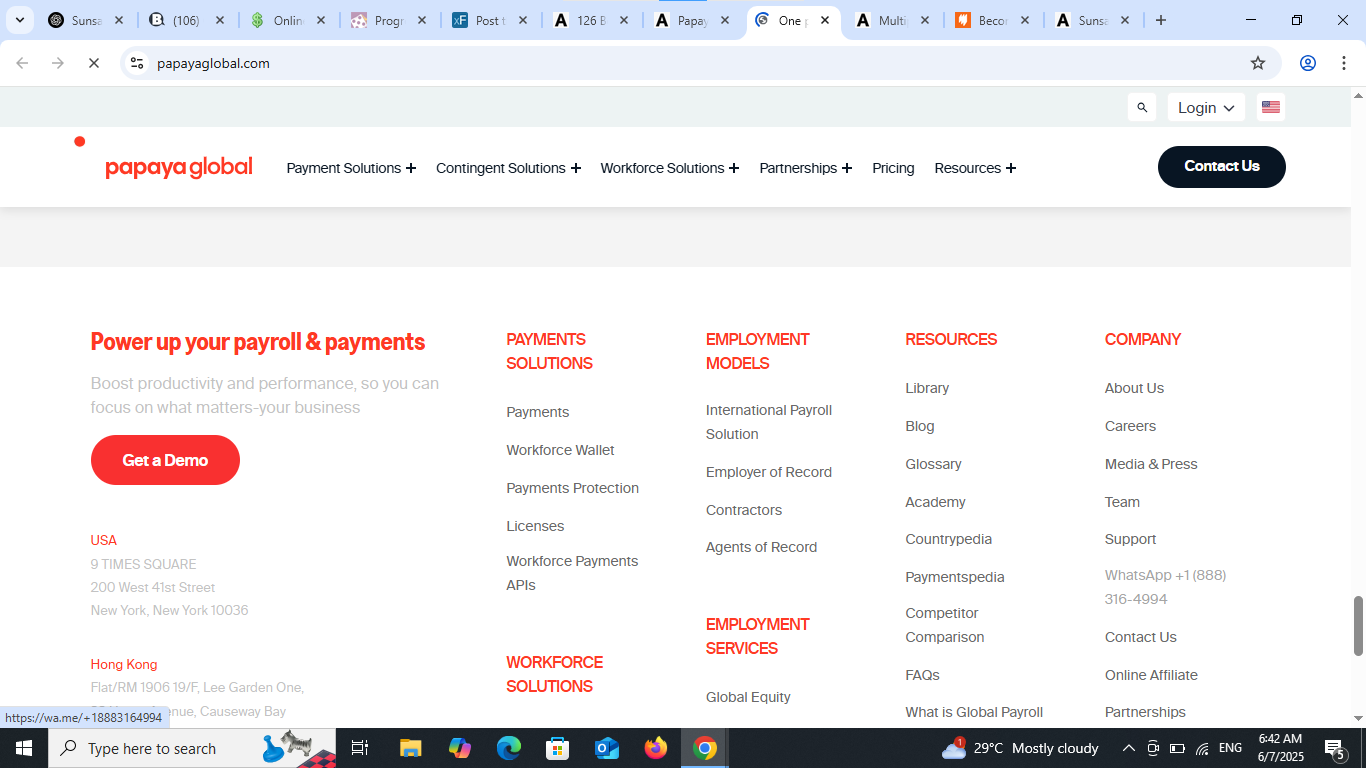
Task: Open the clock and date flyout
Action: pos(1280,748)
